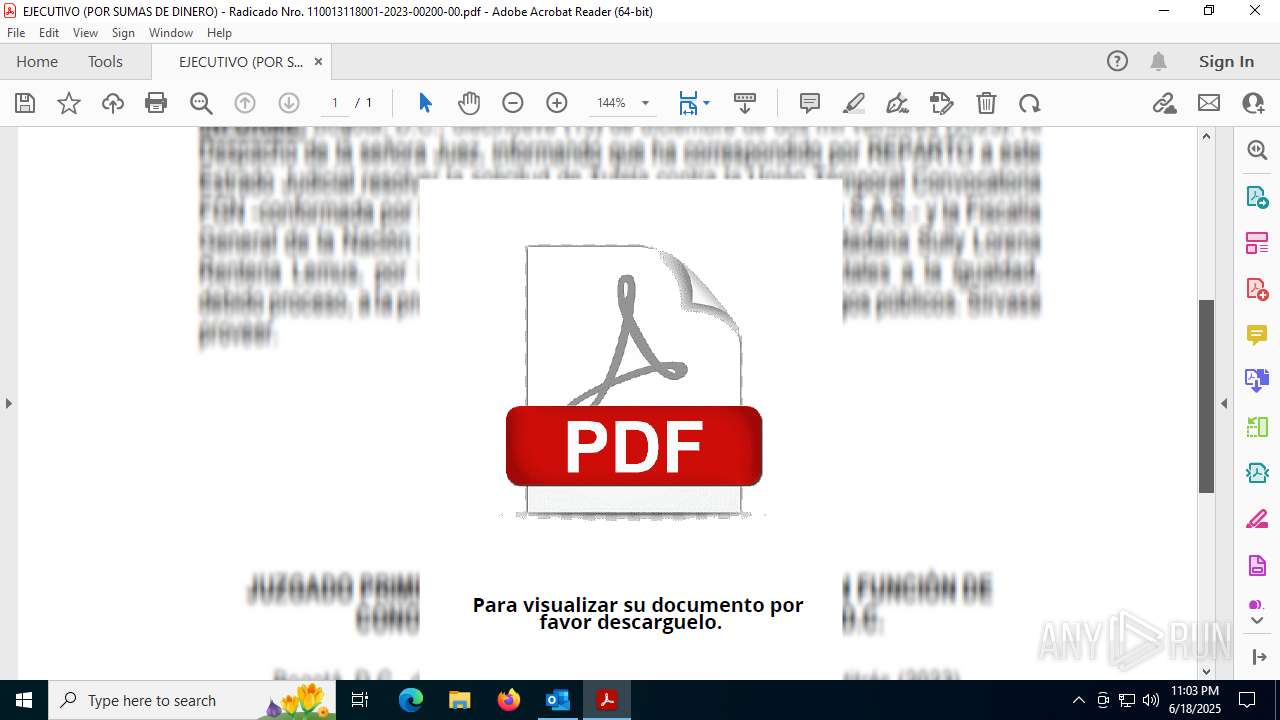Open the View menu
The height and width of the screenshot is (720, 1280).
pyautogui.click(x=85, y=33)
